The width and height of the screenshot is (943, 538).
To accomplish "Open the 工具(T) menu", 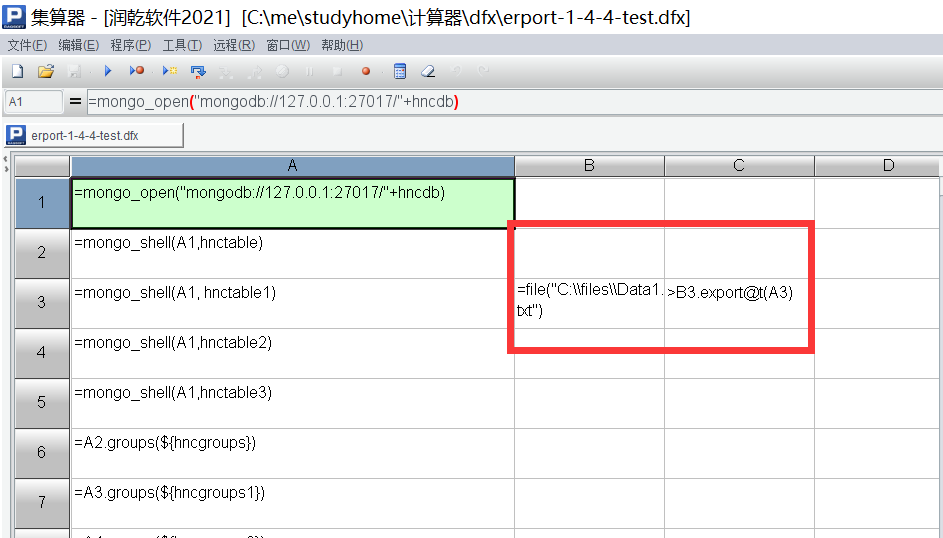I will tap(182, 45).
